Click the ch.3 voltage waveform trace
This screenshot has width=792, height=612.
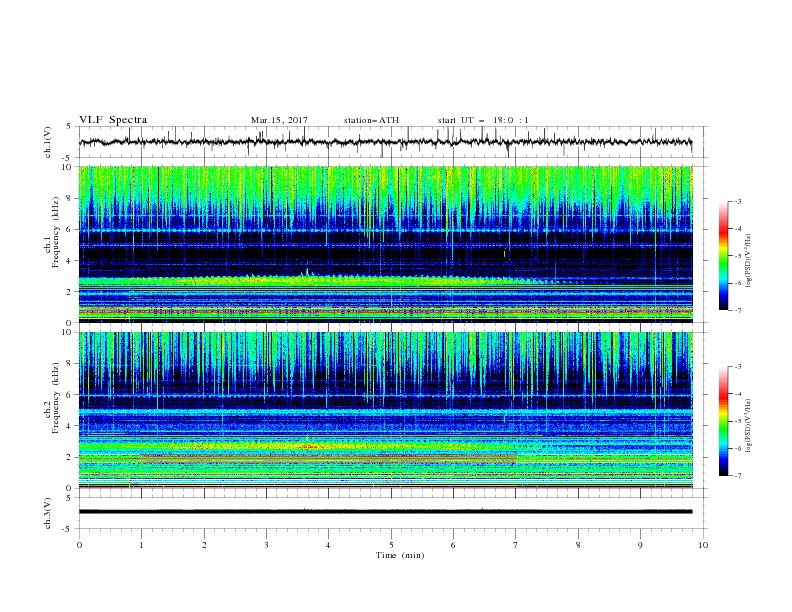(x=385, y=512)
